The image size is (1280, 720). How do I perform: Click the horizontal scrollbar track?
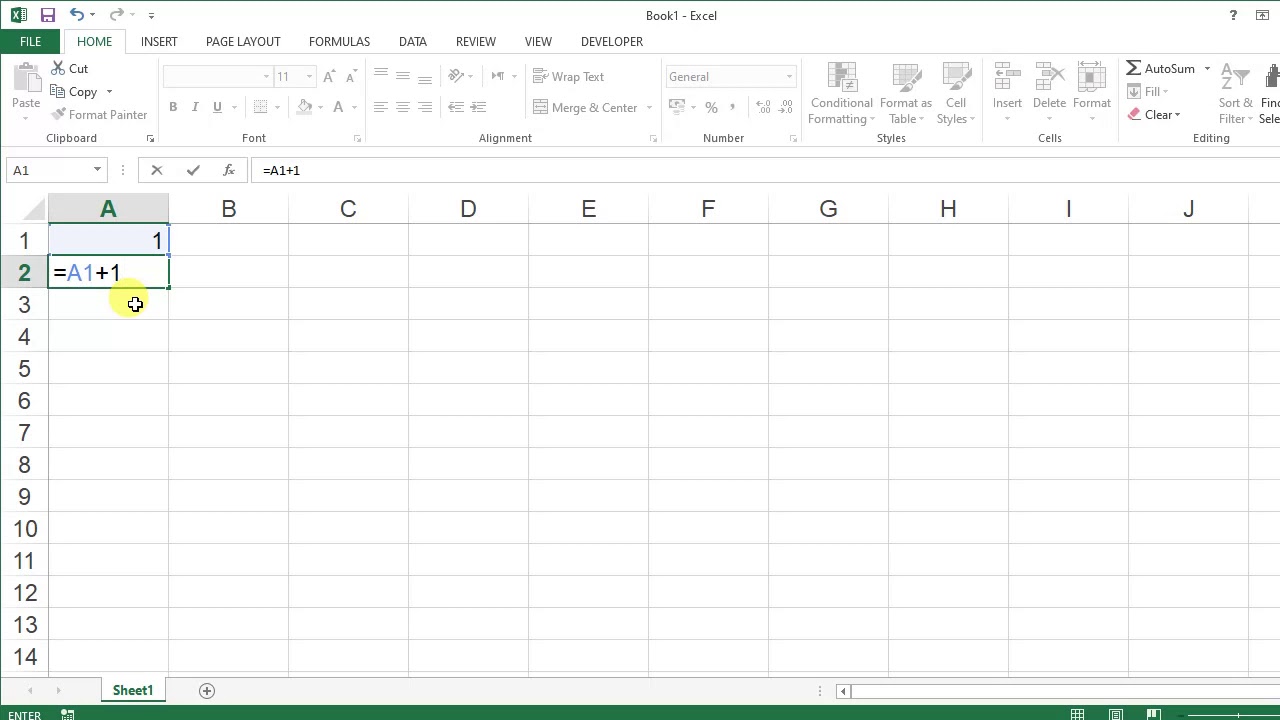tap(1060, 691)
